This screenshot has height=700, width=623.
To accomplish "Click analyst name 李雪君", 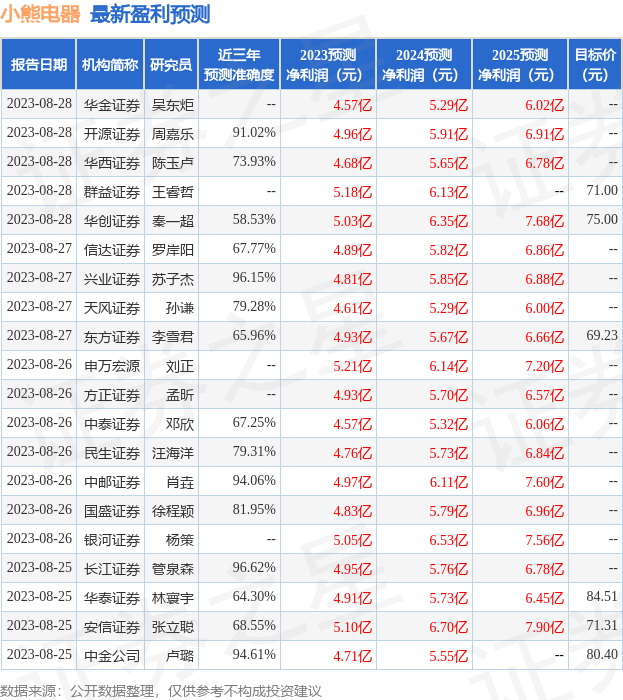I will [172, 336].
